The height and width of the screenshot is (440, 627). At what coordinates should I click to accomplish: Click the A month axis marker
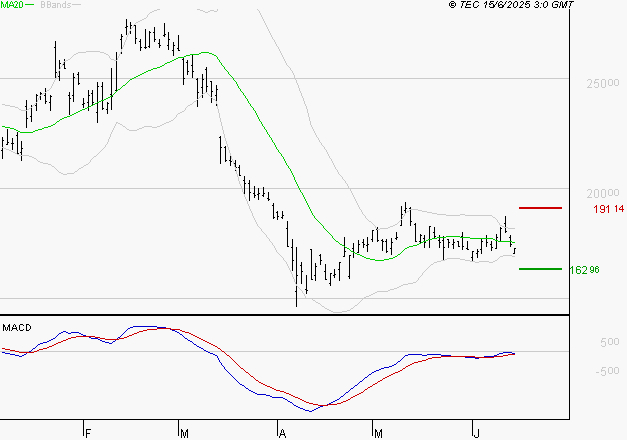coord(282,434)
